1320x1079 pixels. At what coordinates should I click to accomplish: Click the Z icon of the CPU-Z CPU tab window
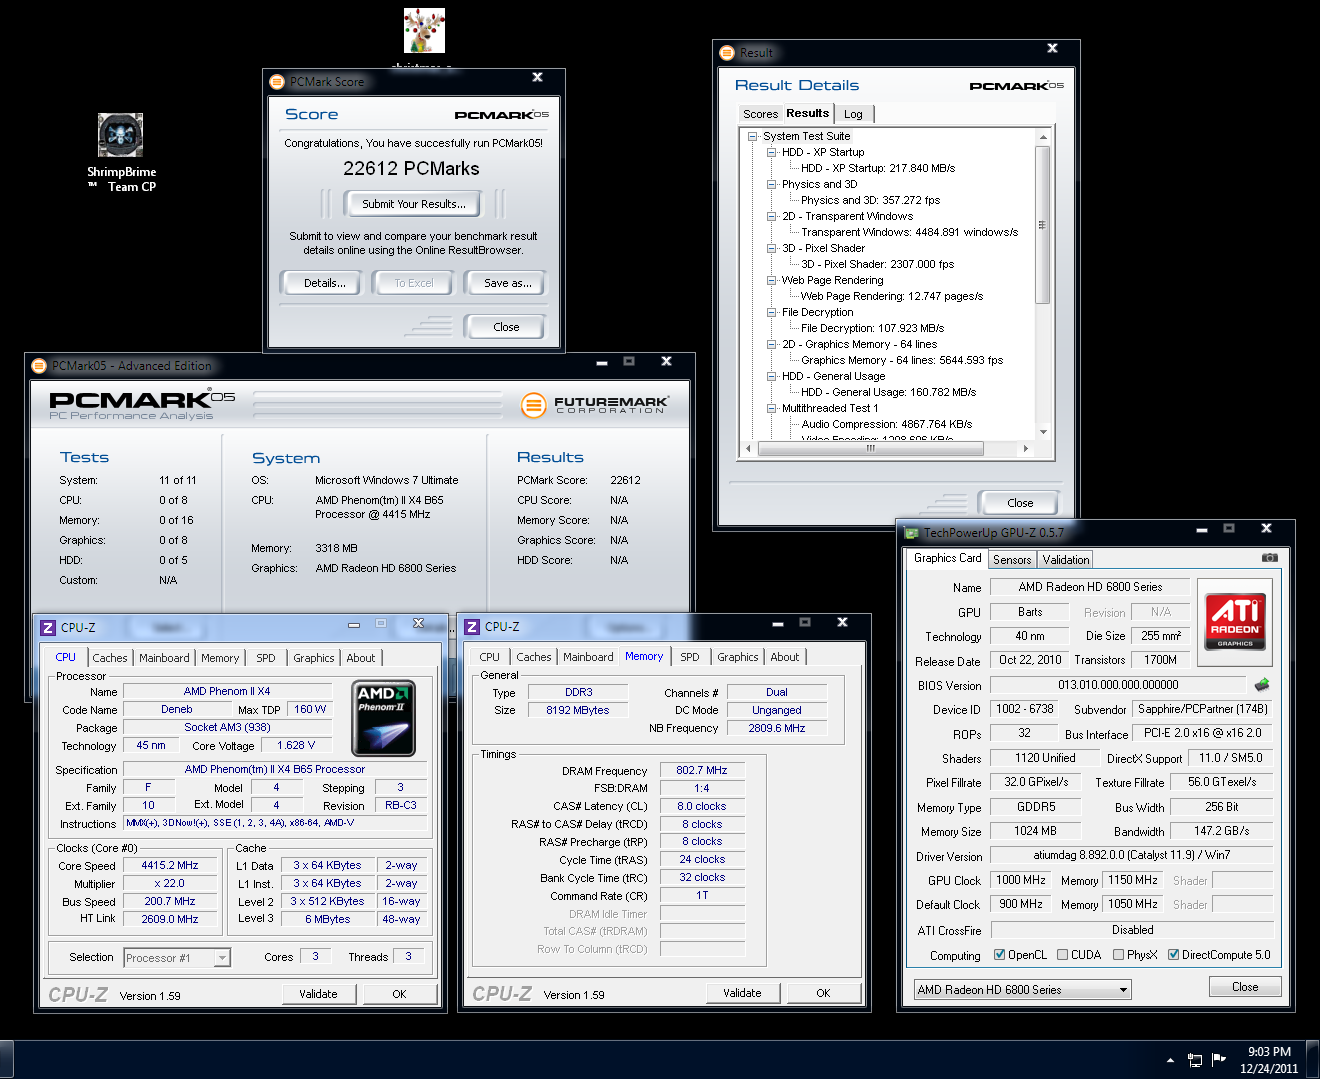[x=48, y=627]
